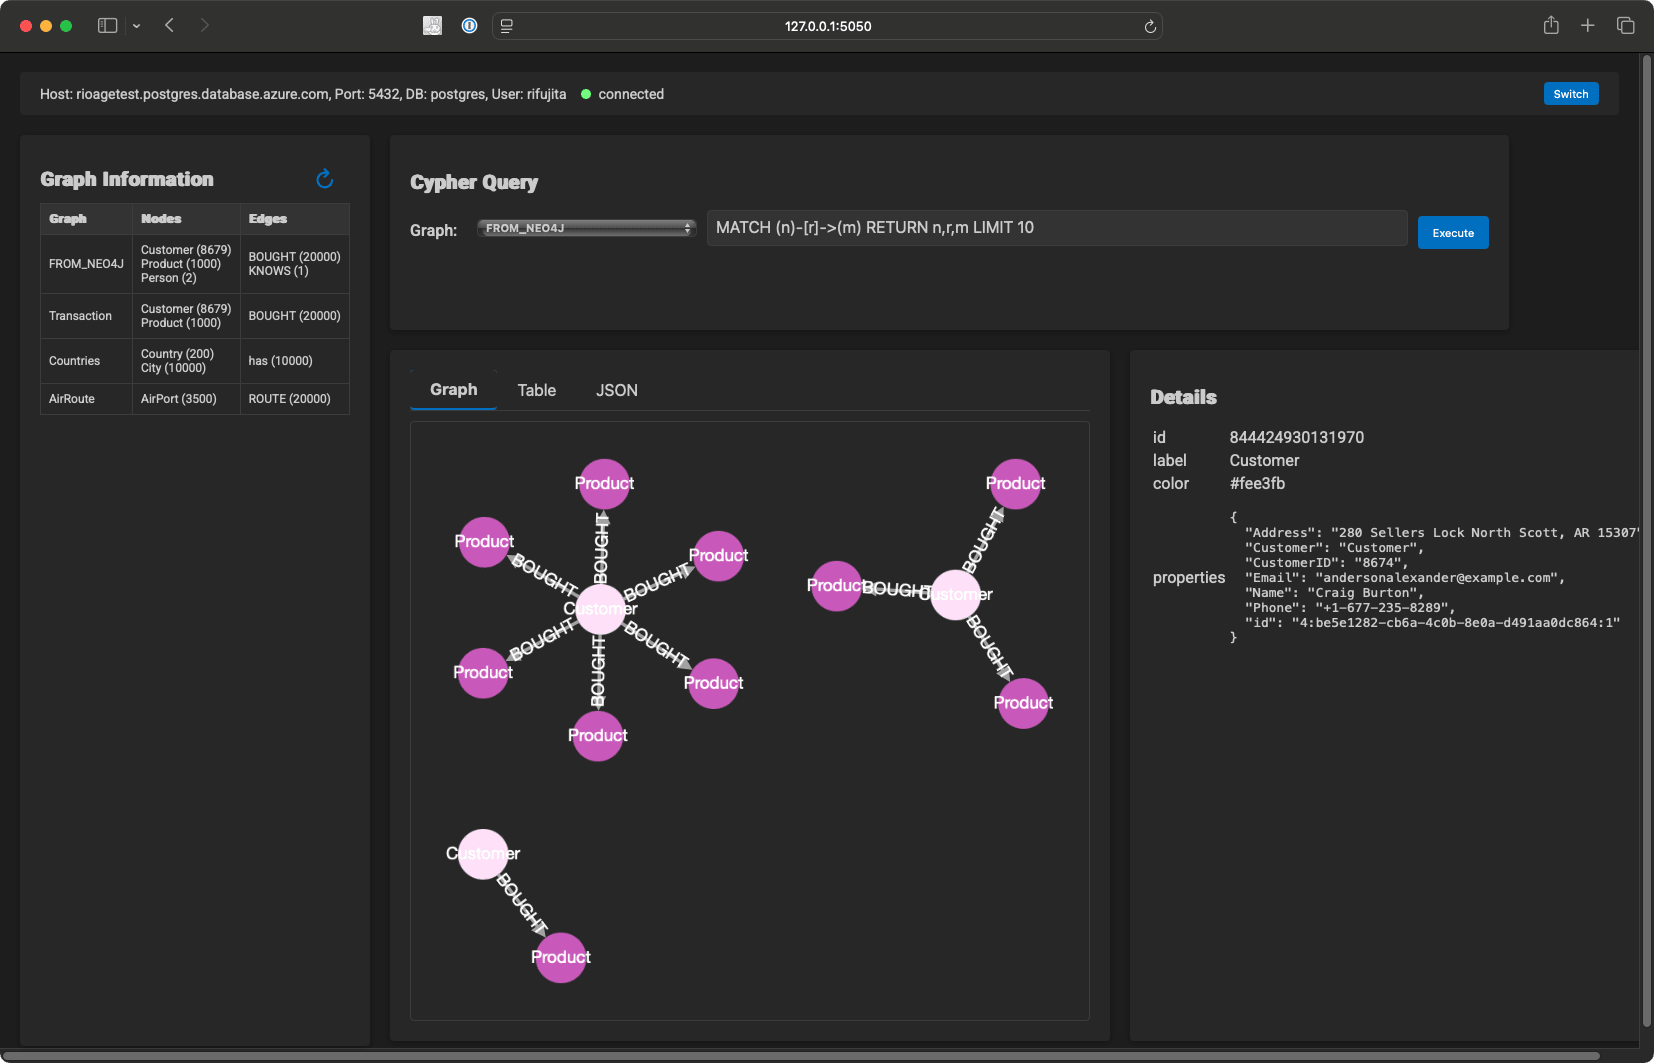Toggle the Safari sidebar
The image size is (1654, 1063).
[108, 25]
